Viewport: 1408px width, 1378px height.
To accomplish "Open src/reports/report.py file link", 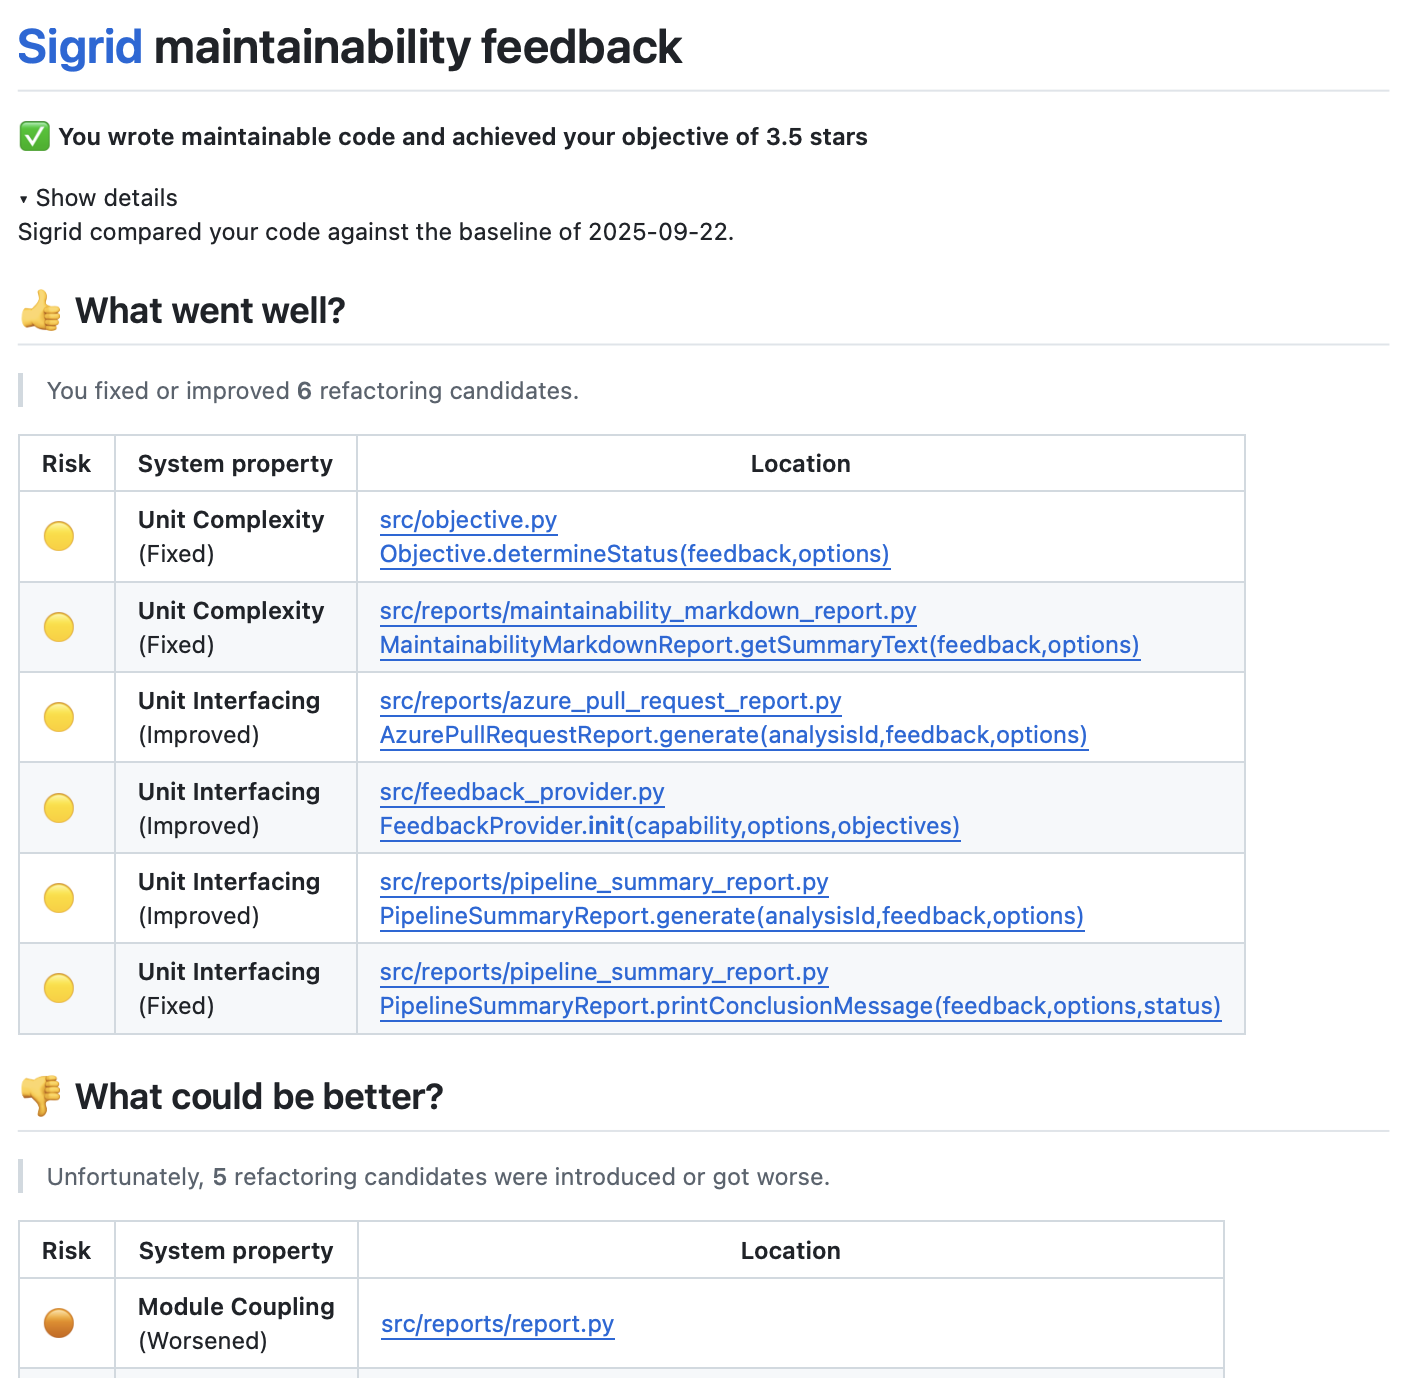I will point(497,1324).
